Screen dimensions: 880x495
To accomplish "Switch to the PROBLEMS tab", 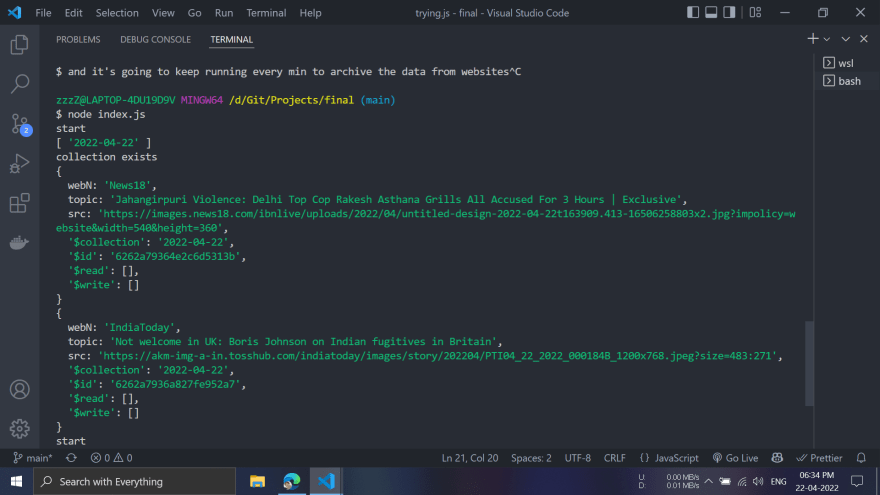I will point(78,39).
